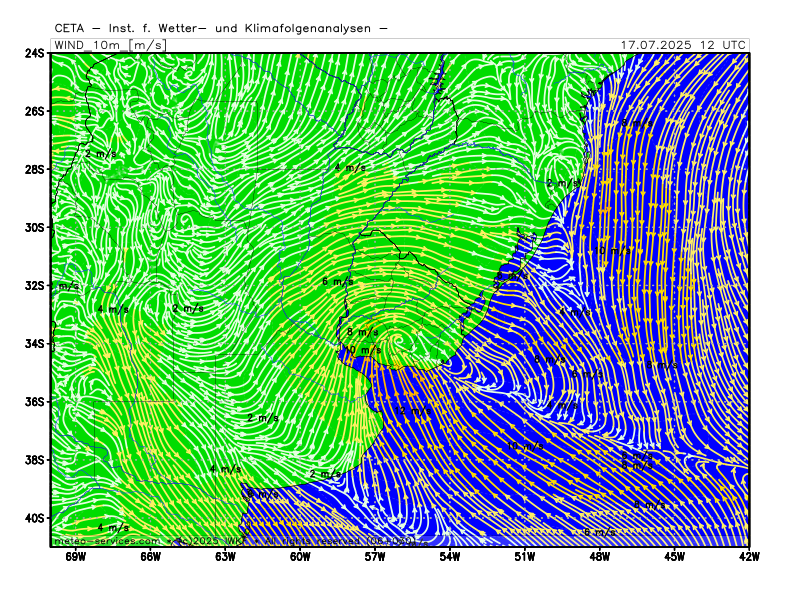Click the 38S latitude label
Viewport: 800px width, 600px height.
pyautogui.click(x=35, y=460)
